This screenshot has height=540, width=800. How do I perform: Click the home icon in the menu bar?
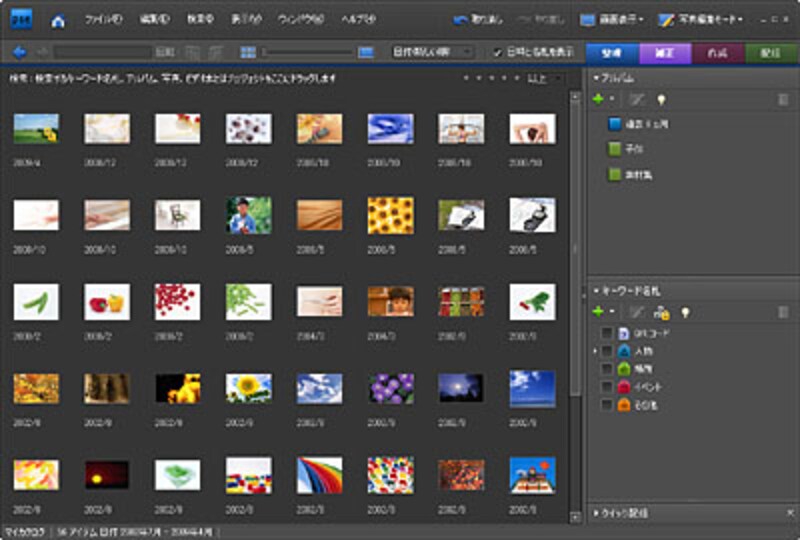58,20
